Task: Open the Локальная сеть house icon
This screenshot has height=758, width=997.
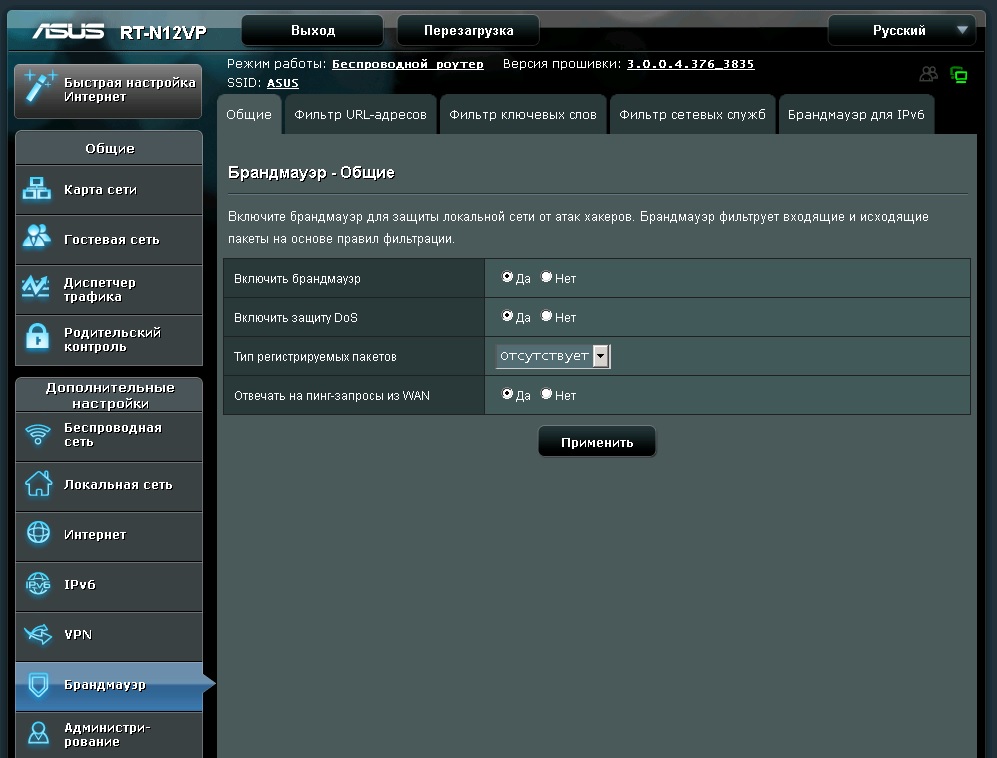Action: pyautogui.click(x=38, y=483)
